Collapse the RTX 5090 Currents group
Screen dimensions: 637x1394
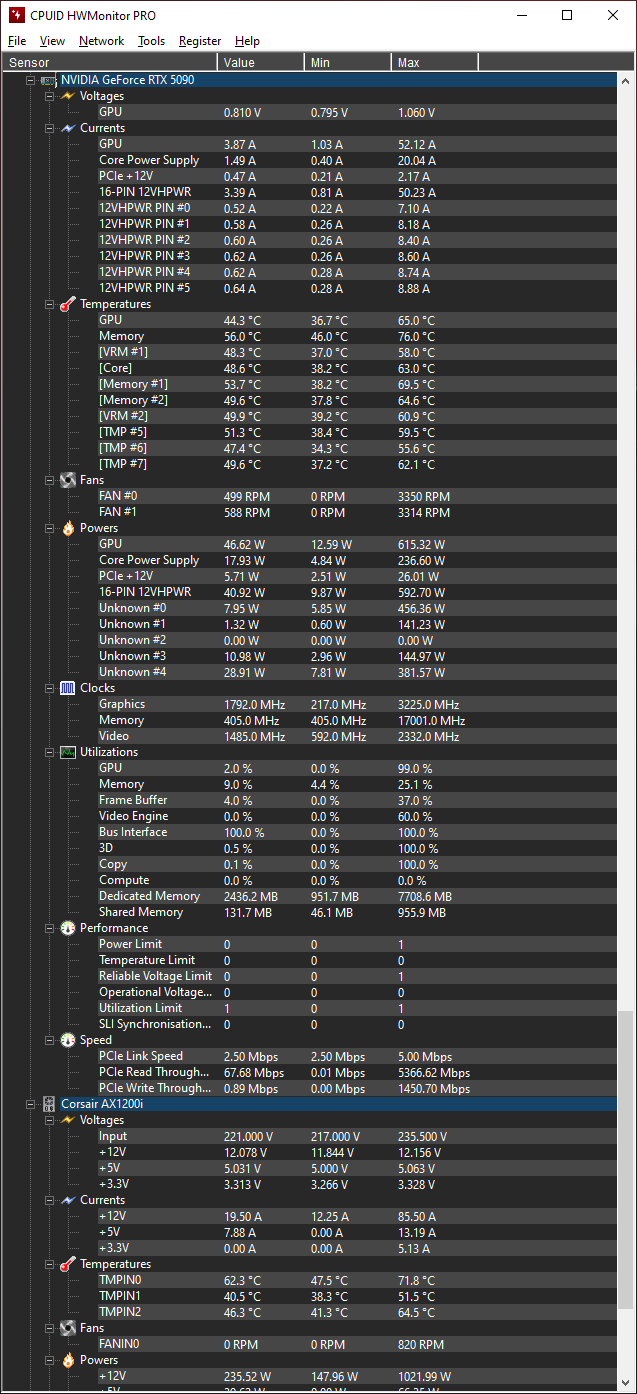coord(50,128)
